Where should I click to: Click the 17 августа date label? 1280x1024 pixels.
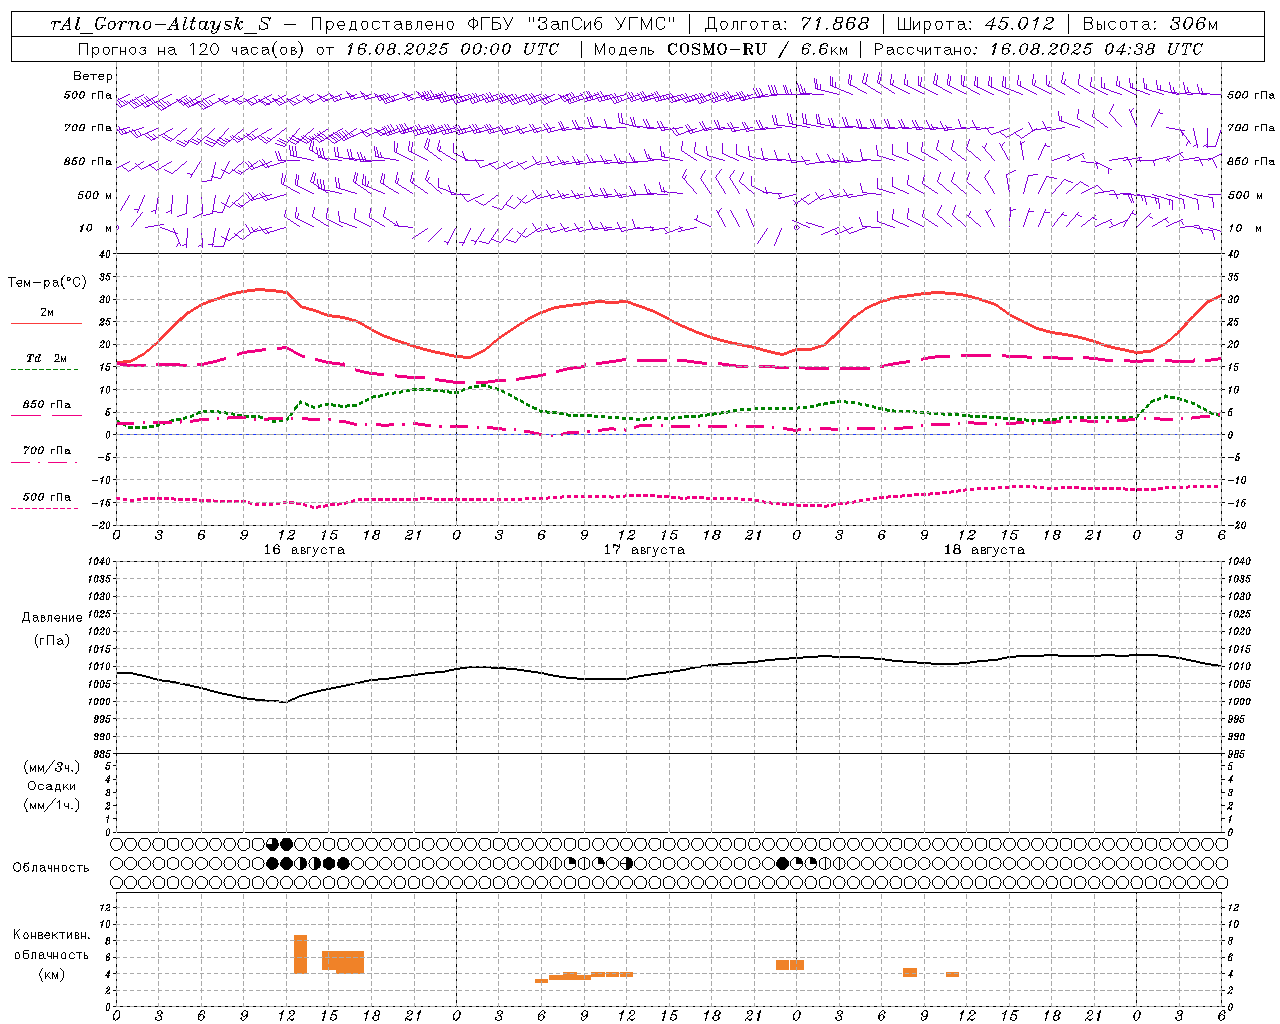(644, 550)
